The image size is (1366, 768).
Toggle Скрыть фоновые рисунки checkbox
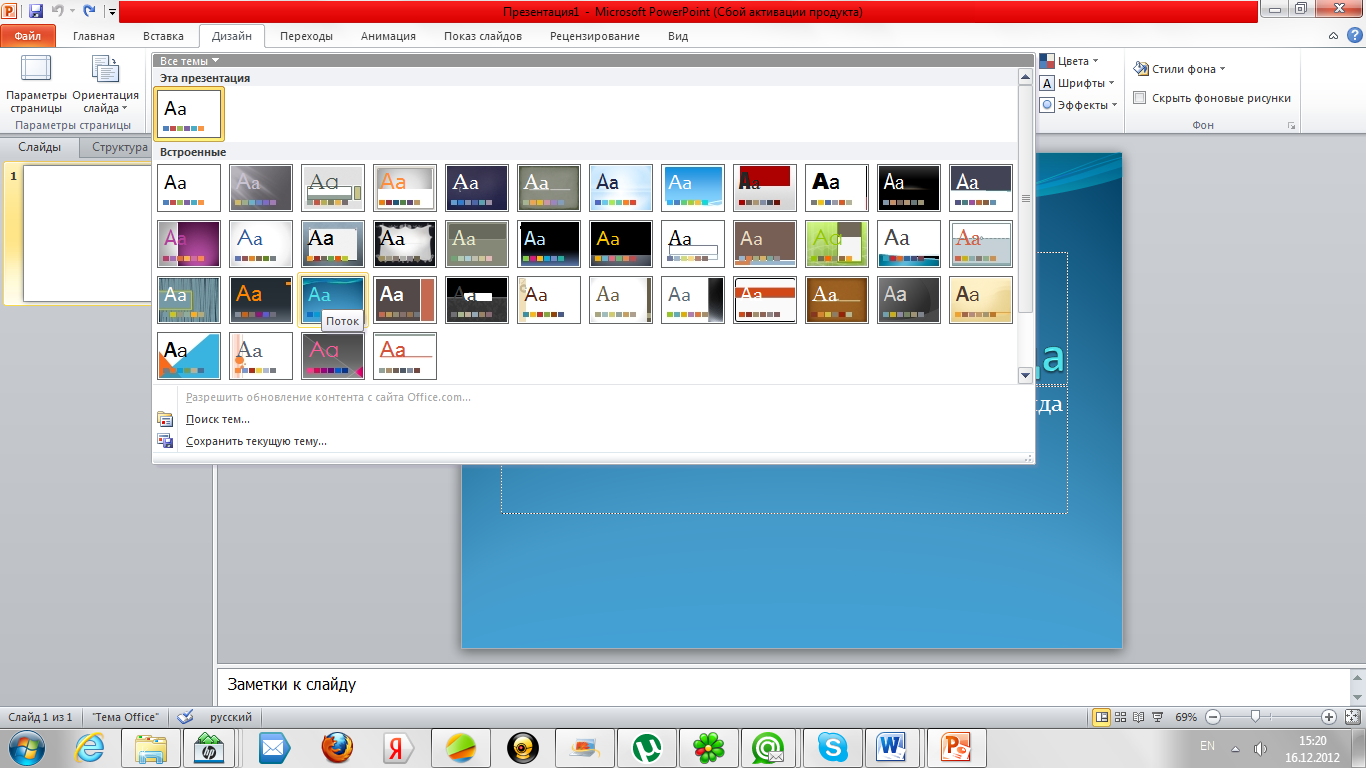[1139, 98]
